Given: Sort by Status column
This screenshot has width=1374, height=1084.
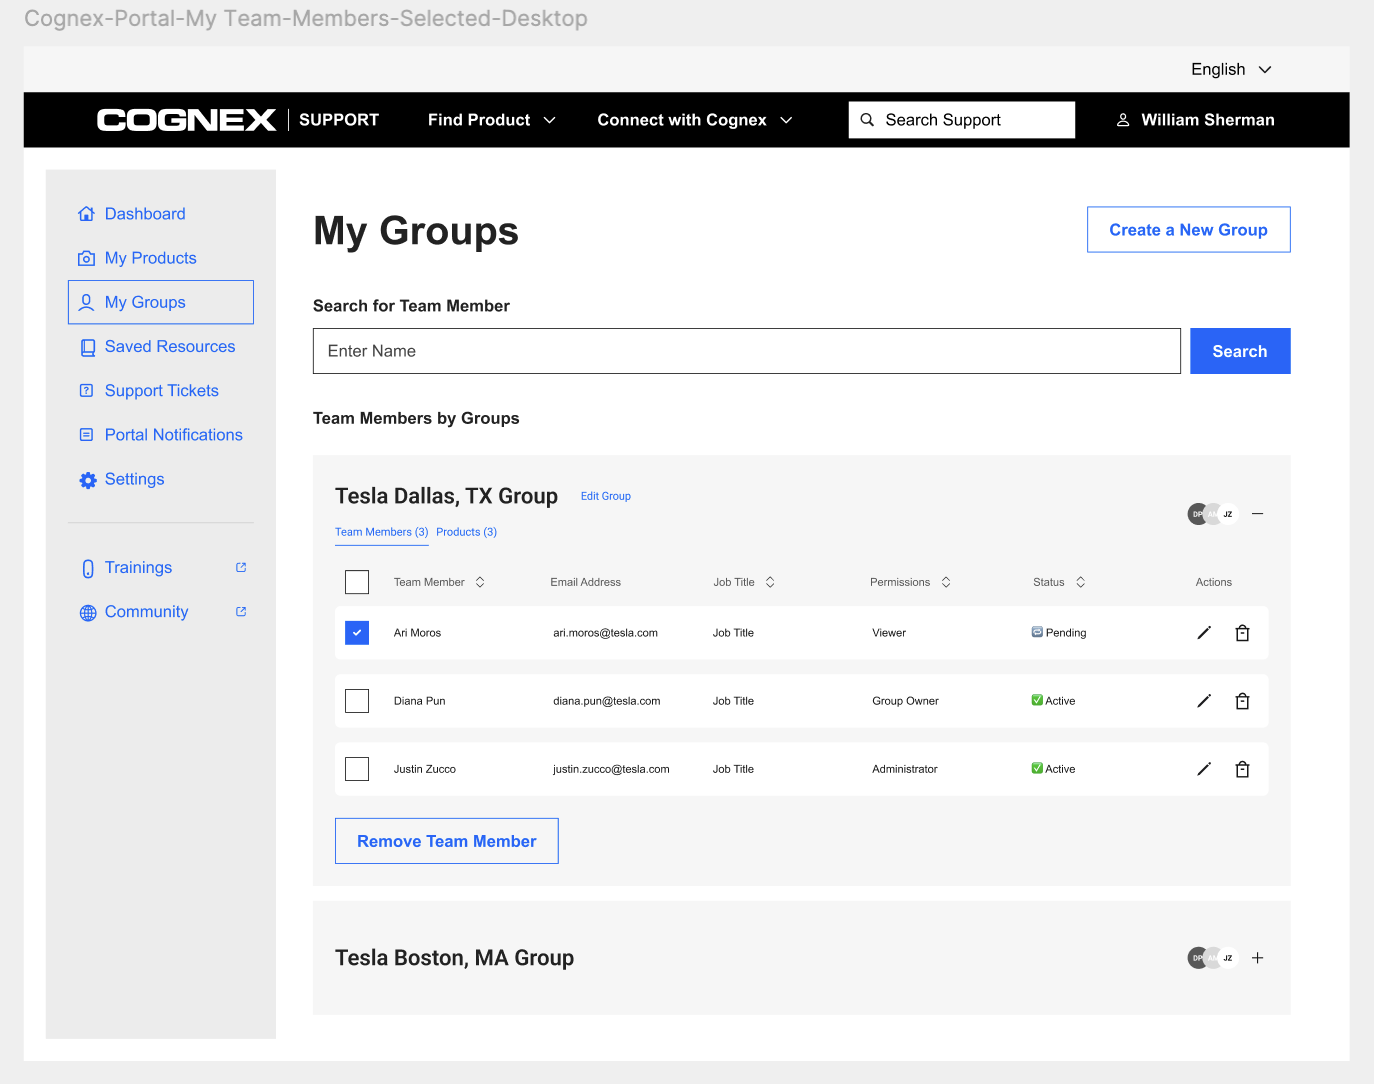Looking at the screenshot, I should click(1081, 582).
